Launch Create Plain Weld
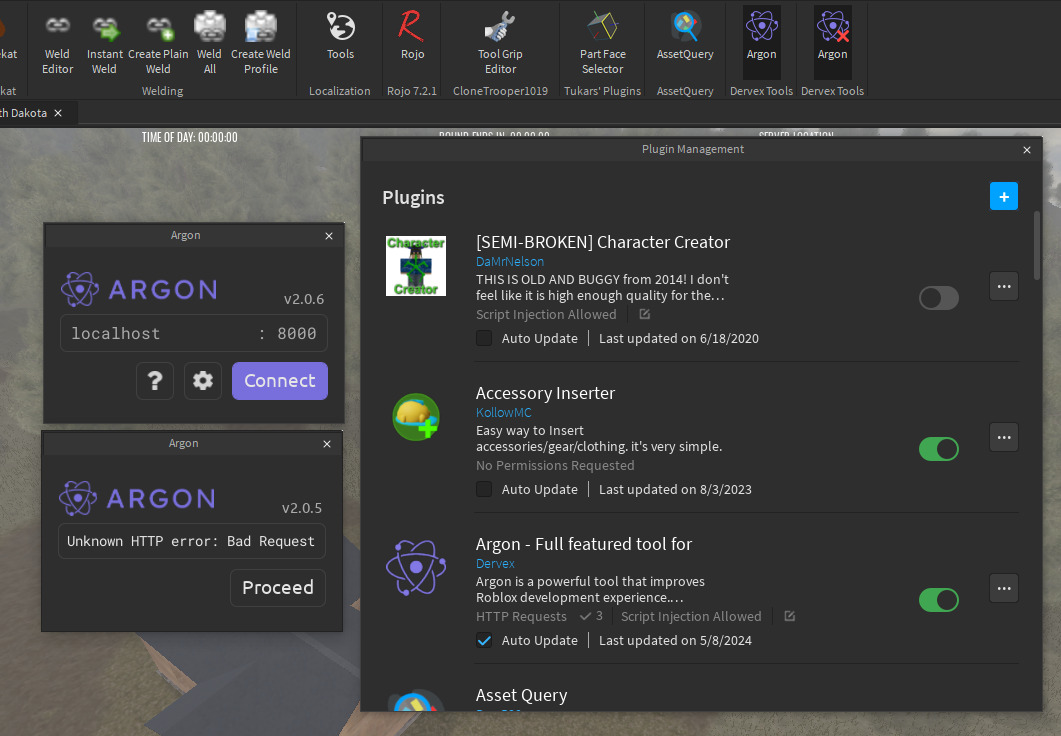 click(x=158, y=40)
